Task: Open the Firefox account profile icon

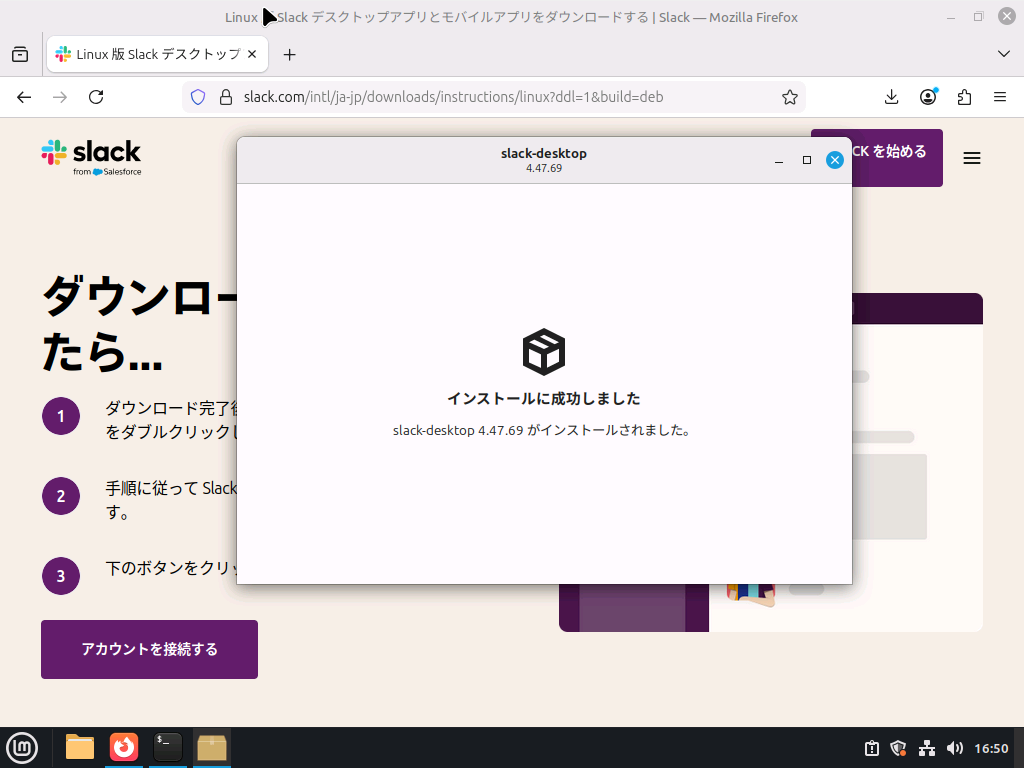Action: tap(927, 96)
